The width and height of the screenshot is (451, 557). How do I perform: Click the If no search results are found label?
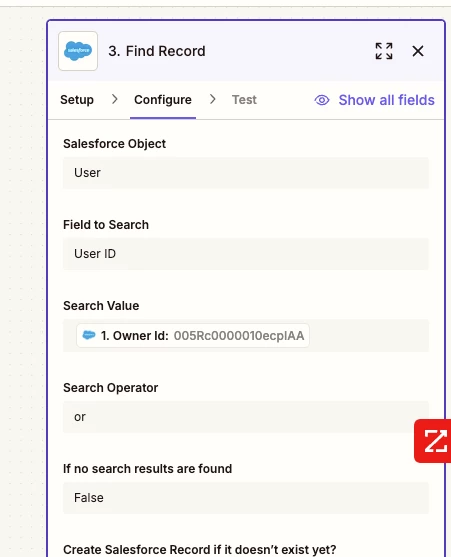[x=147, y=469]
